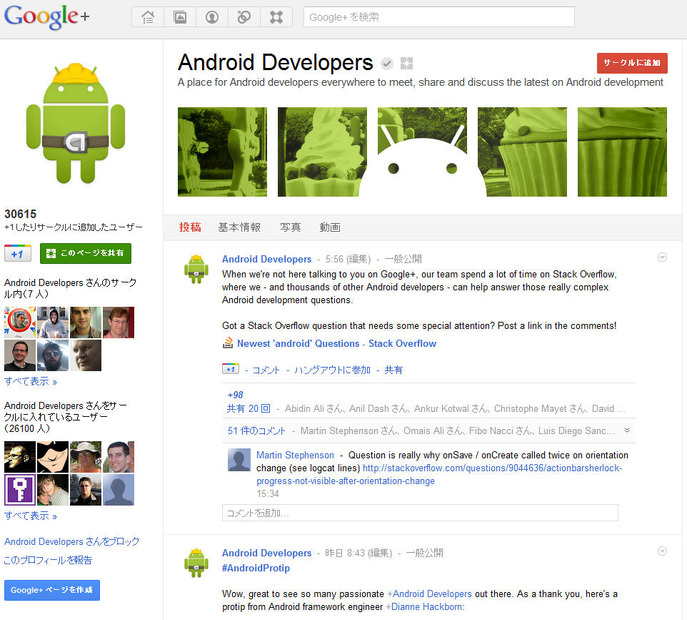Viewport: 687px width, 620px height.
Task: Click the 51 件のコメント link
Action: tap(256, 431)
